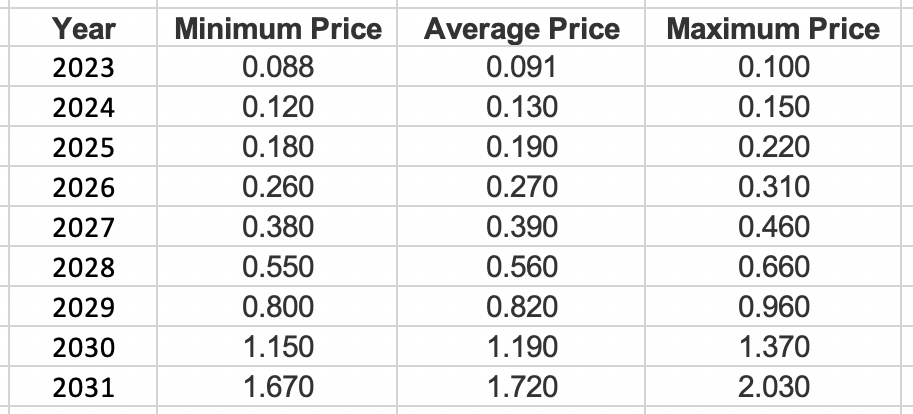Select average price cell 0.091
The image size is (913, 414).
point(521,66)
